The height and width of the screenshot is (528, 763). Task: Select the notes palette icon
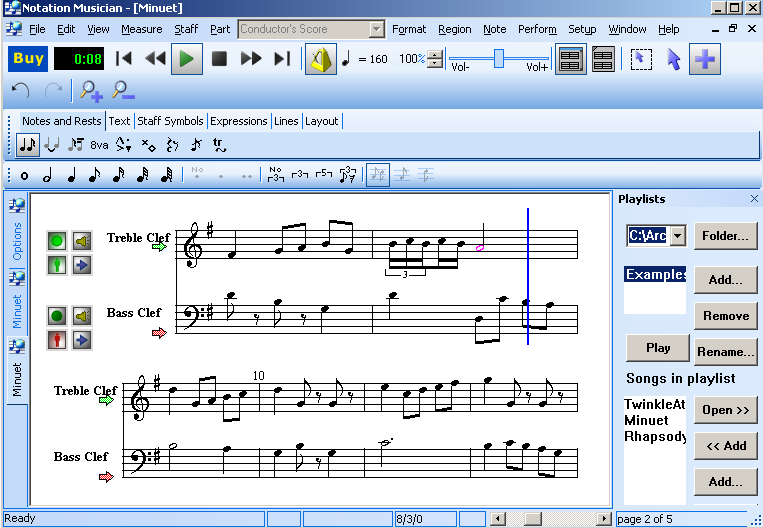[28, 145]
